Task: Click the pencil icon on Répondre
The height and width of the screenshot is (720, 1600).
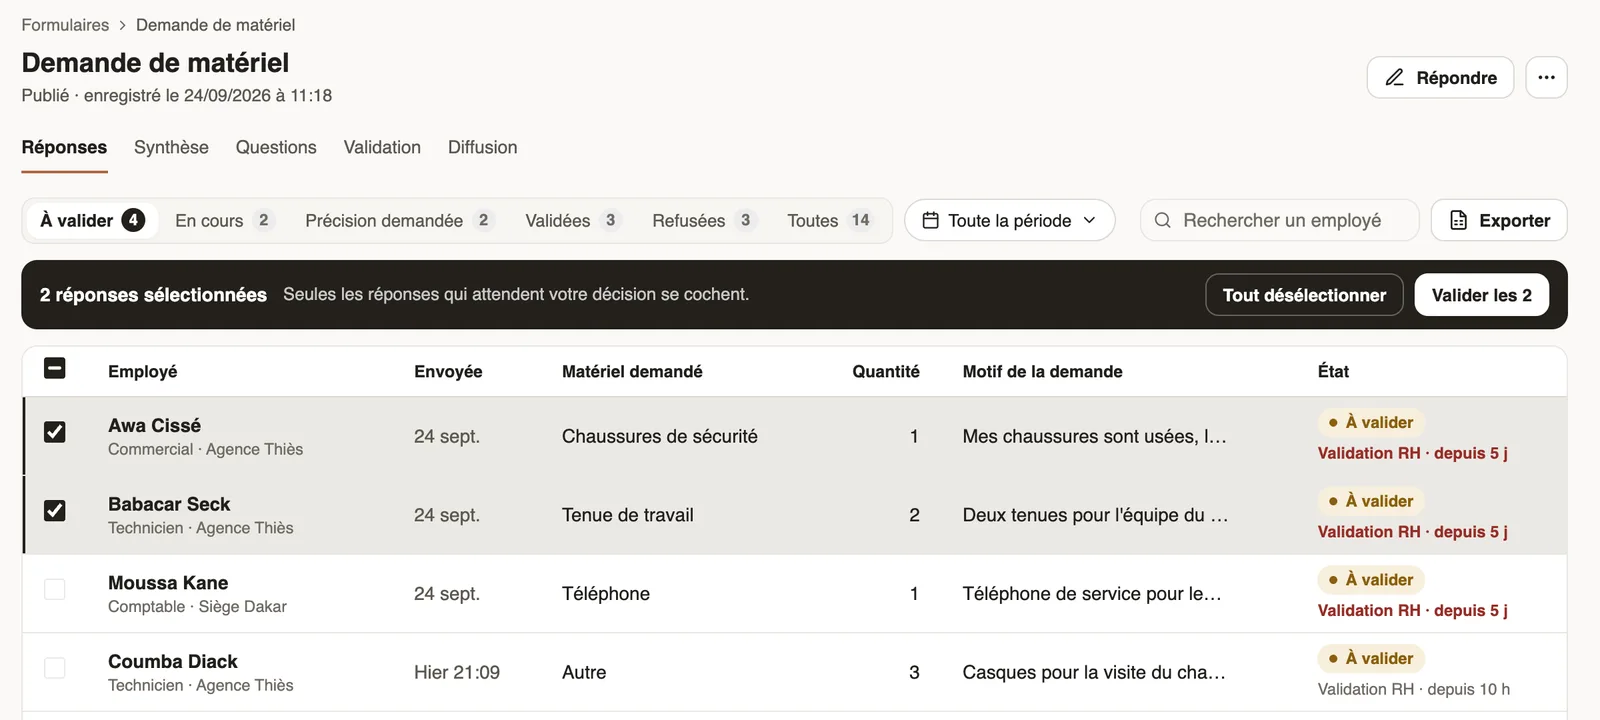Action: pos(1394,77)
